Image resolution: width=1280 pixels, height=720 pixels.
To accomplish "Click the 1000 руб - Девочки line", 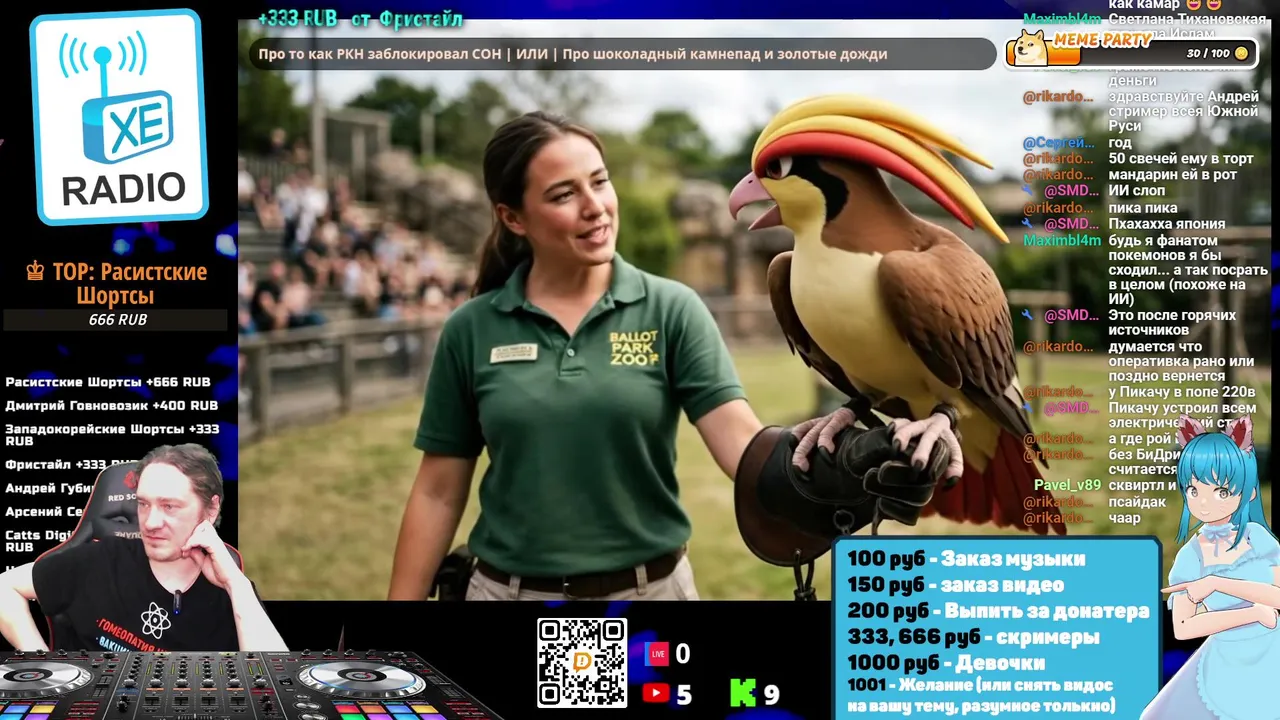I will tap(946, 663).
